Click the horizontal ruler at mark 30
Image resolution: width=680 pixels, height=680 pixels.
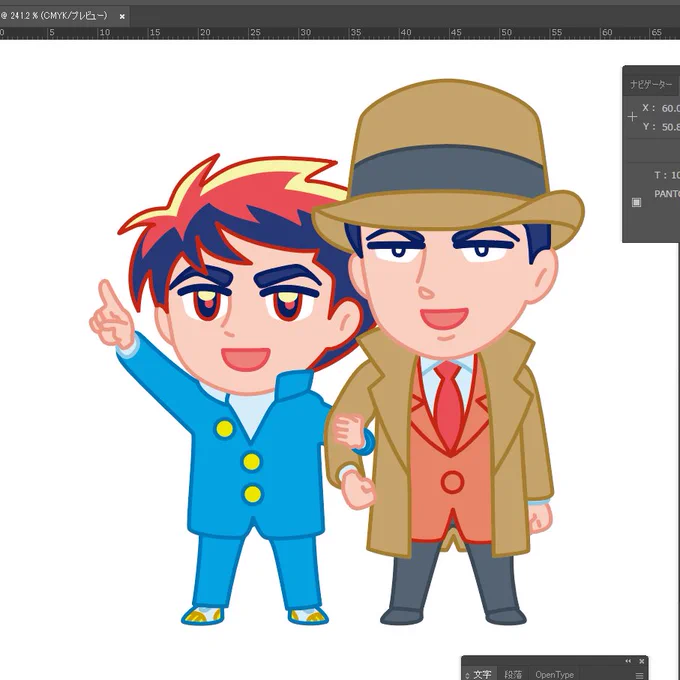coord(306,33)
